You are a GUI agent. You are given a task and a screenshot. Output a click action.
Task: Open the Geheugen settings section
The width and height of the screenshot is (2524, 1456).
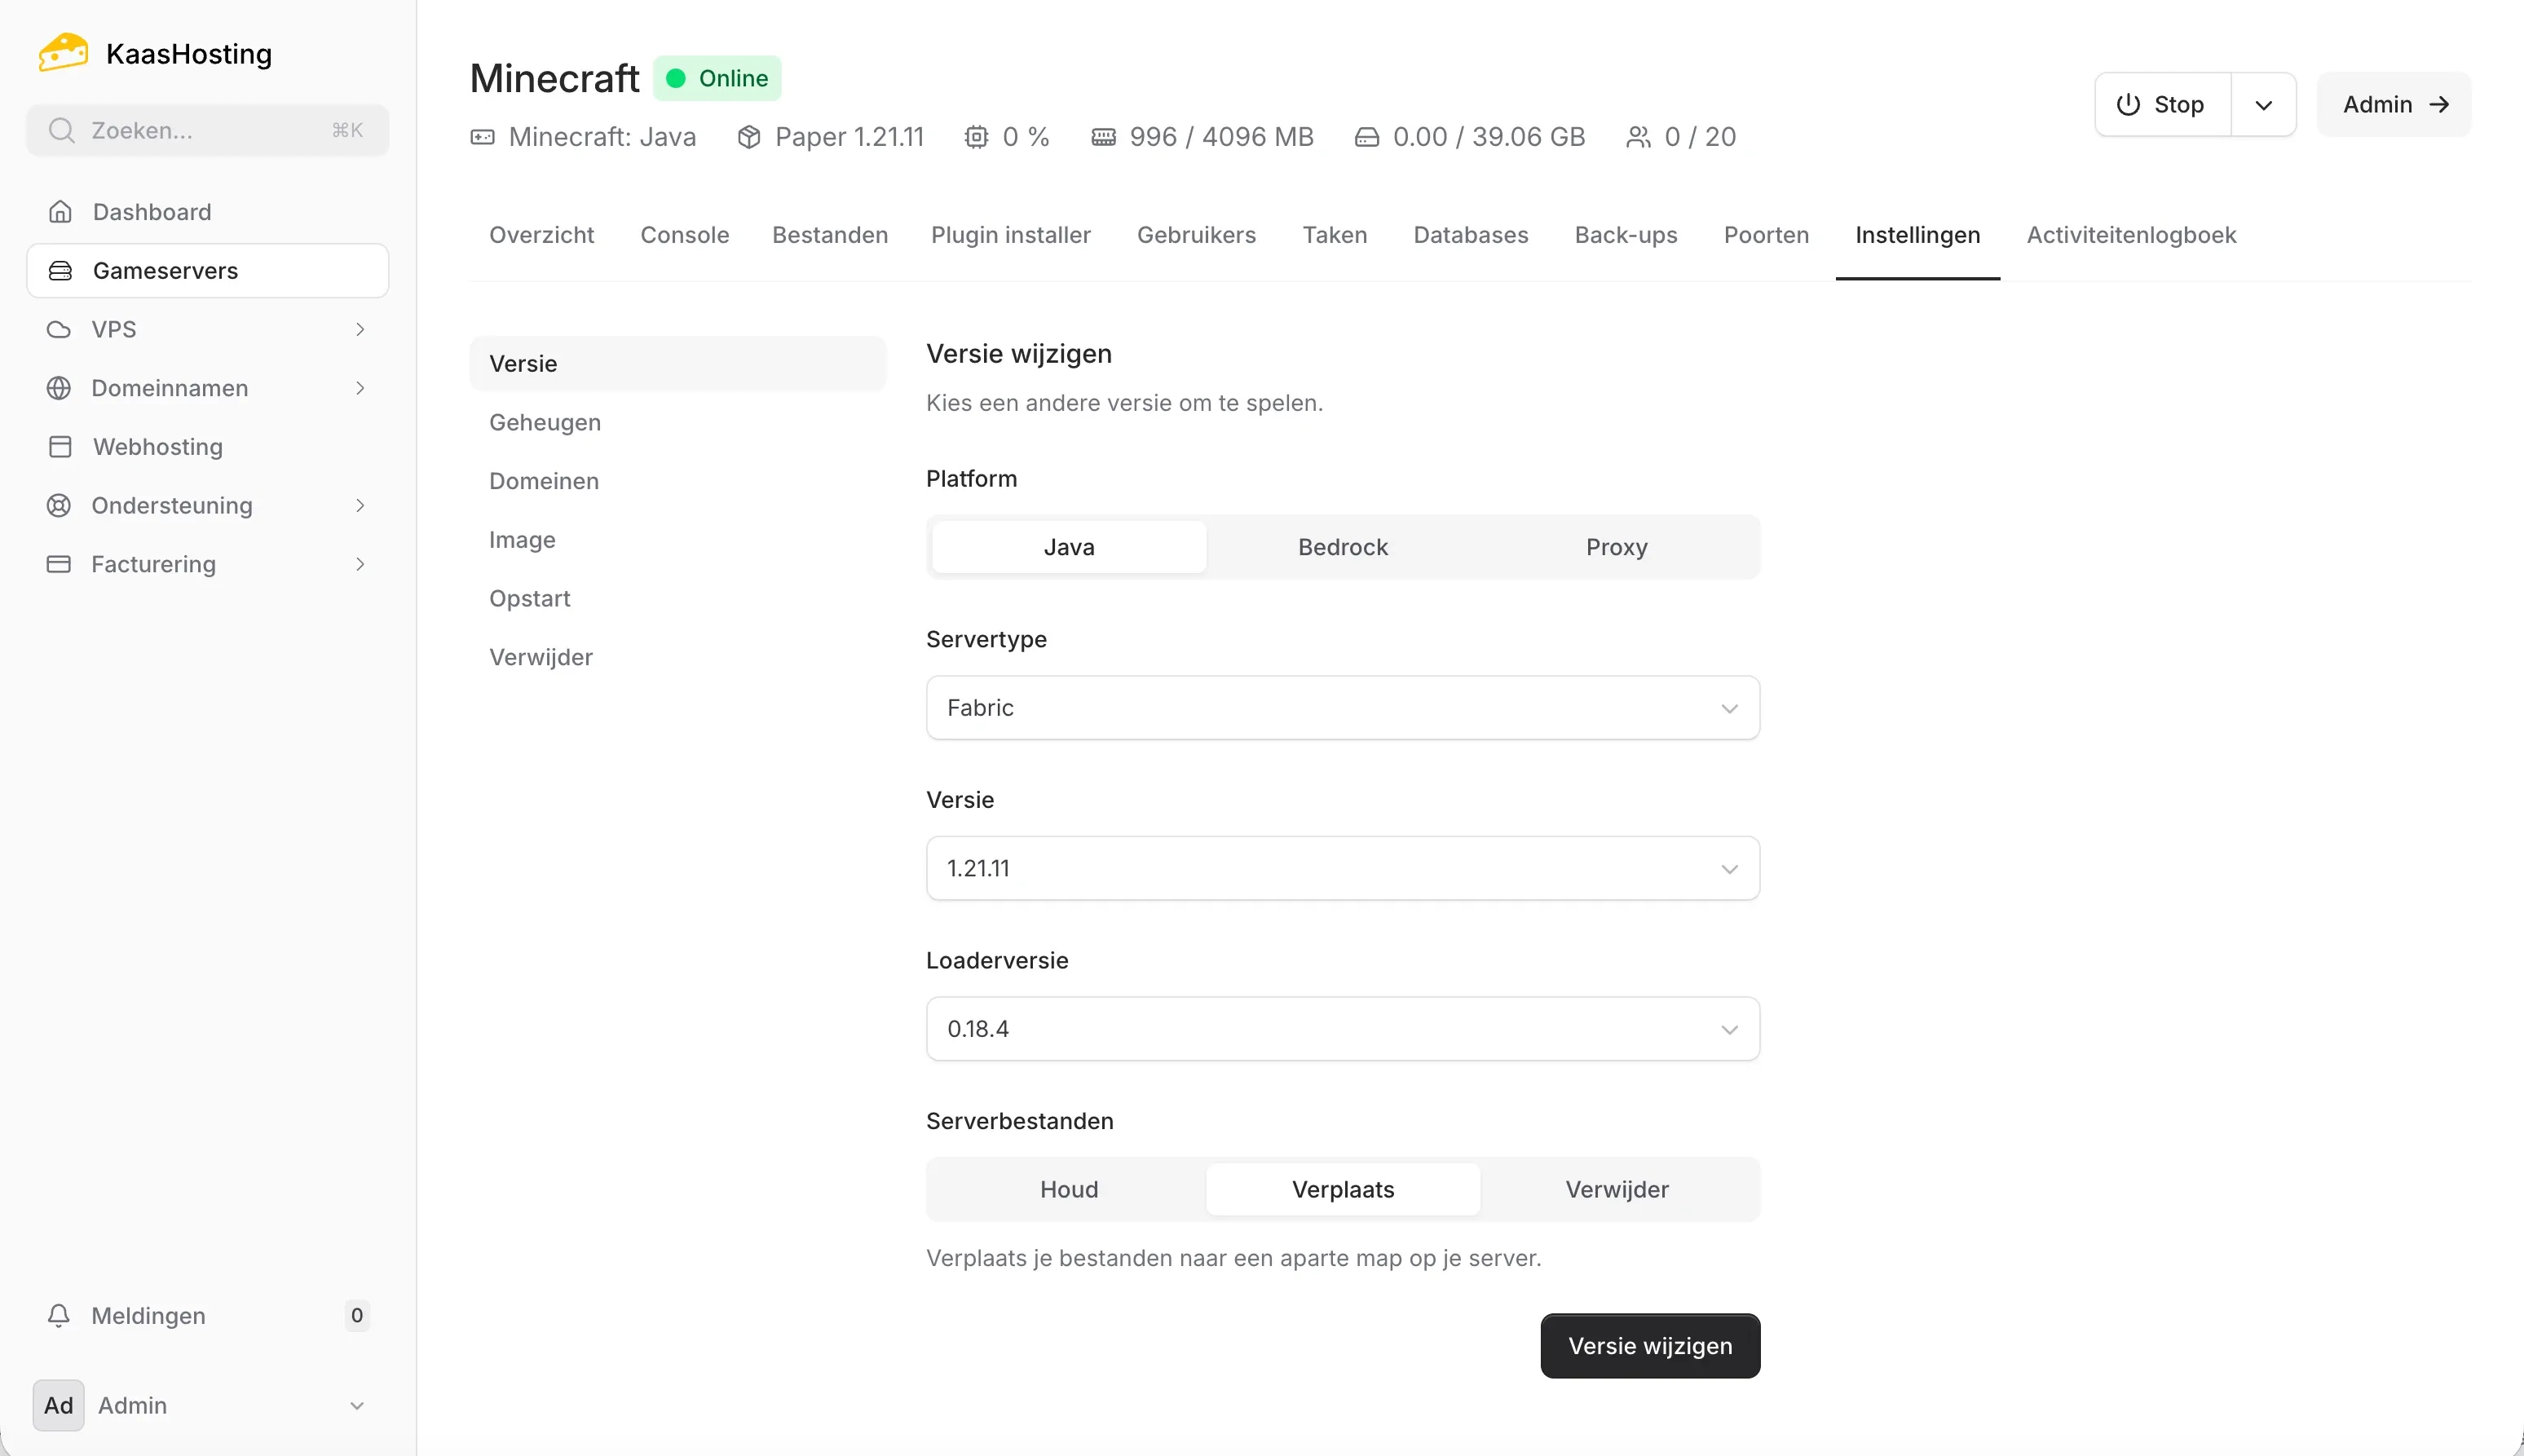point(545,422)
